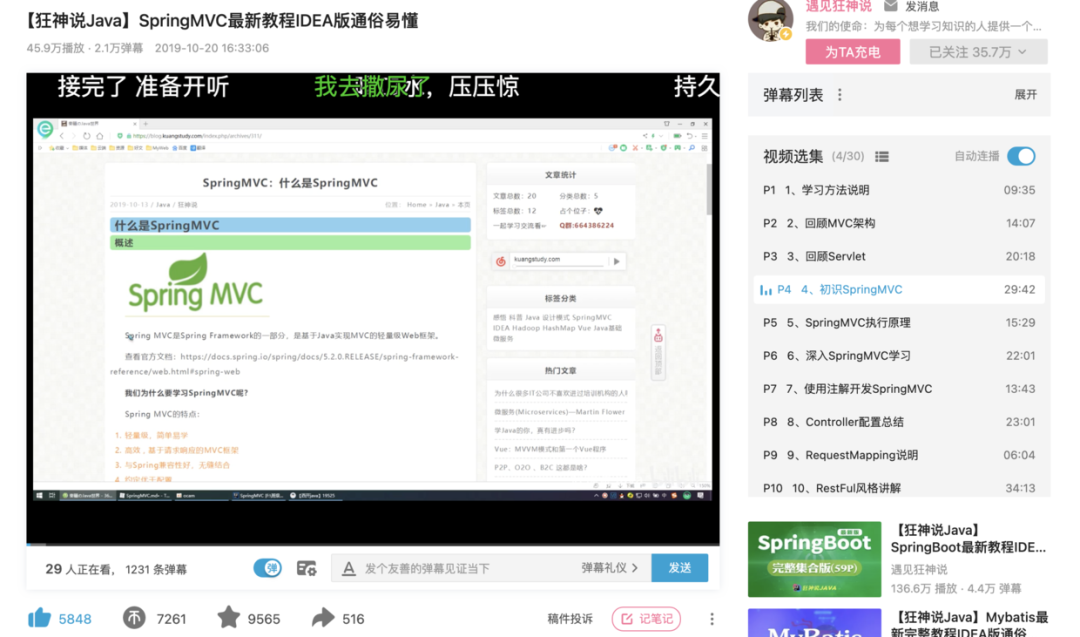Click the 1231 条弹幕 count text
The height and width of the screenshot is (637, 1080).
click(156, 570)
